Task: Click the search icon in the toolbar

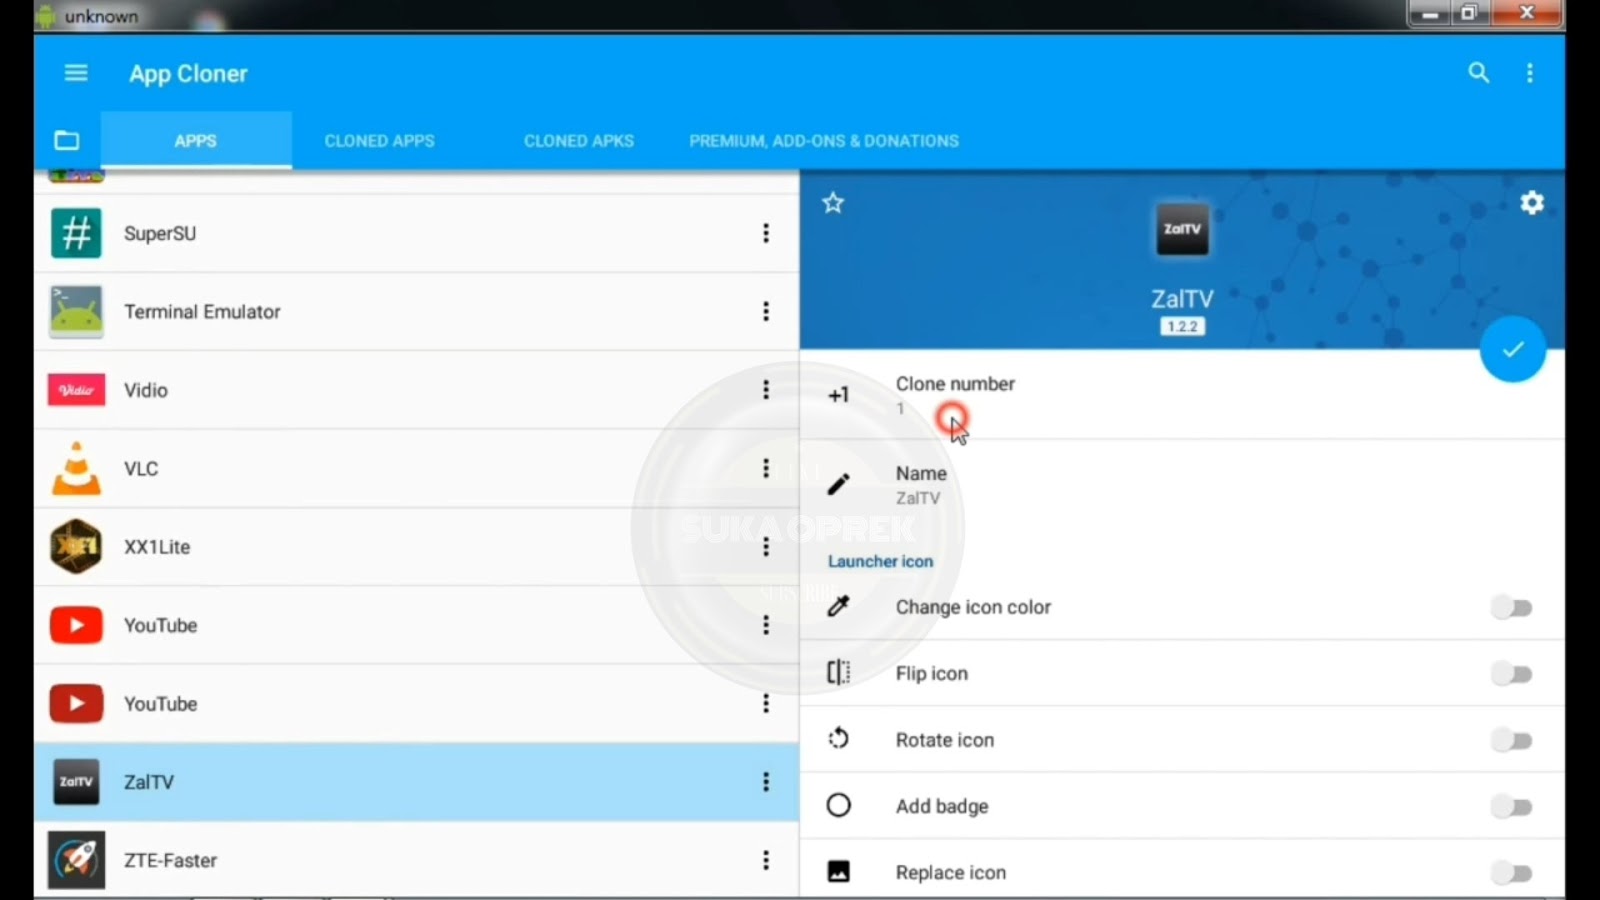Action: (1478, 73)
